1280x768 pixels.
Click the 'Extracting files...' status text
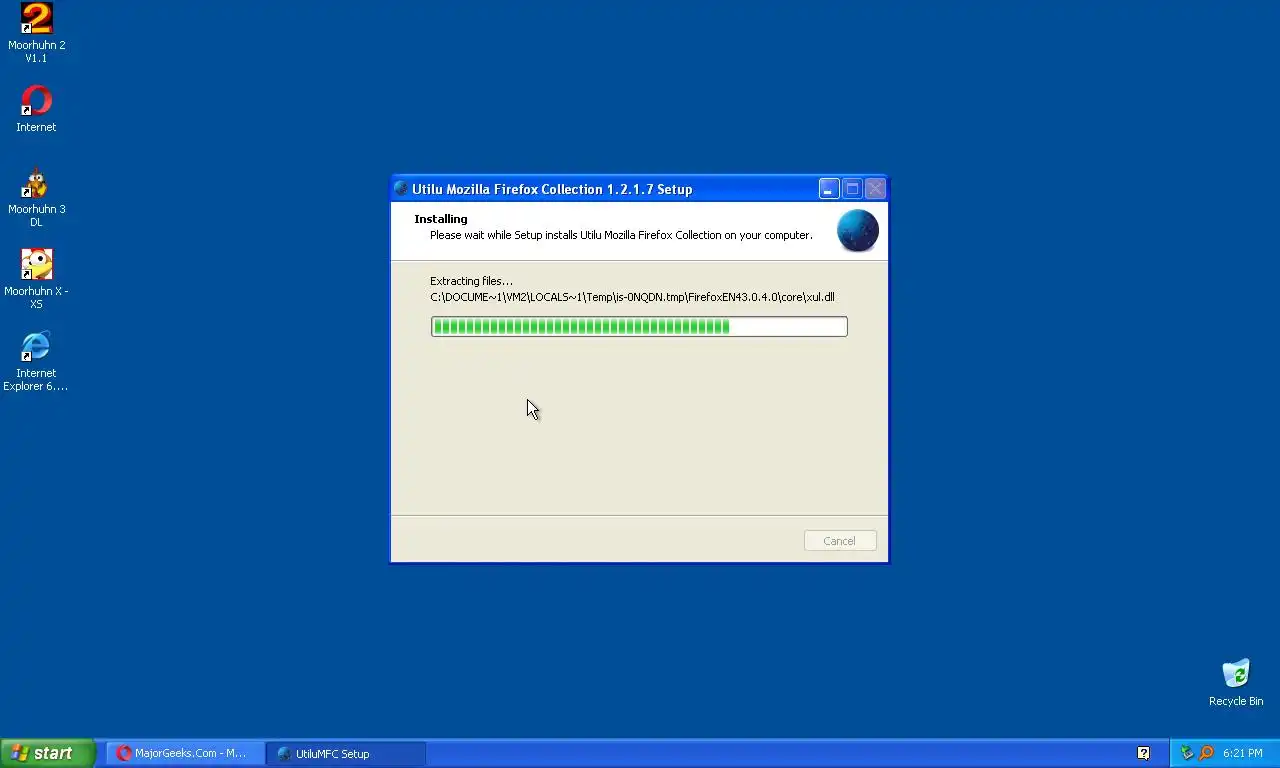tap(471, 281)
